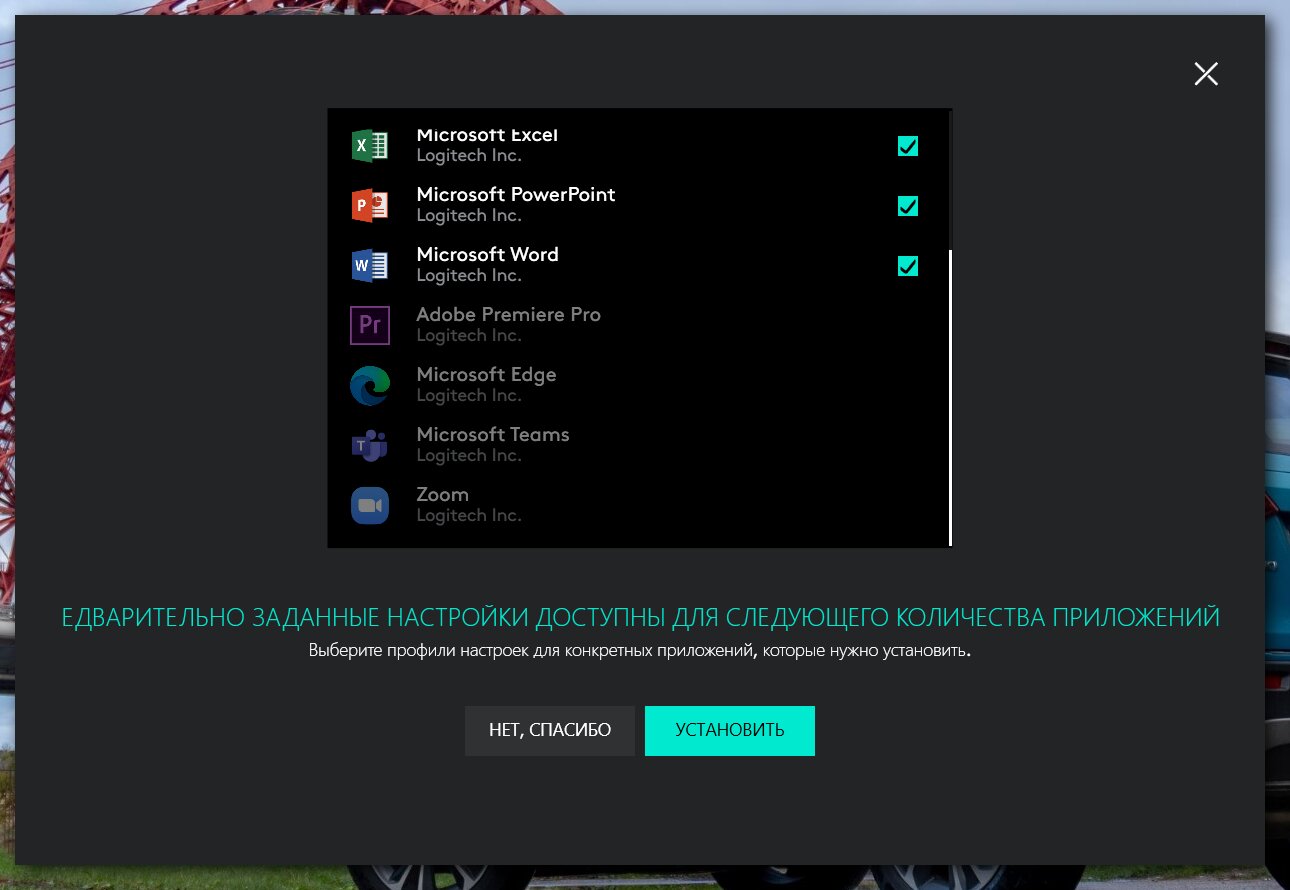Click the Microsoft Word app icon

370,266
